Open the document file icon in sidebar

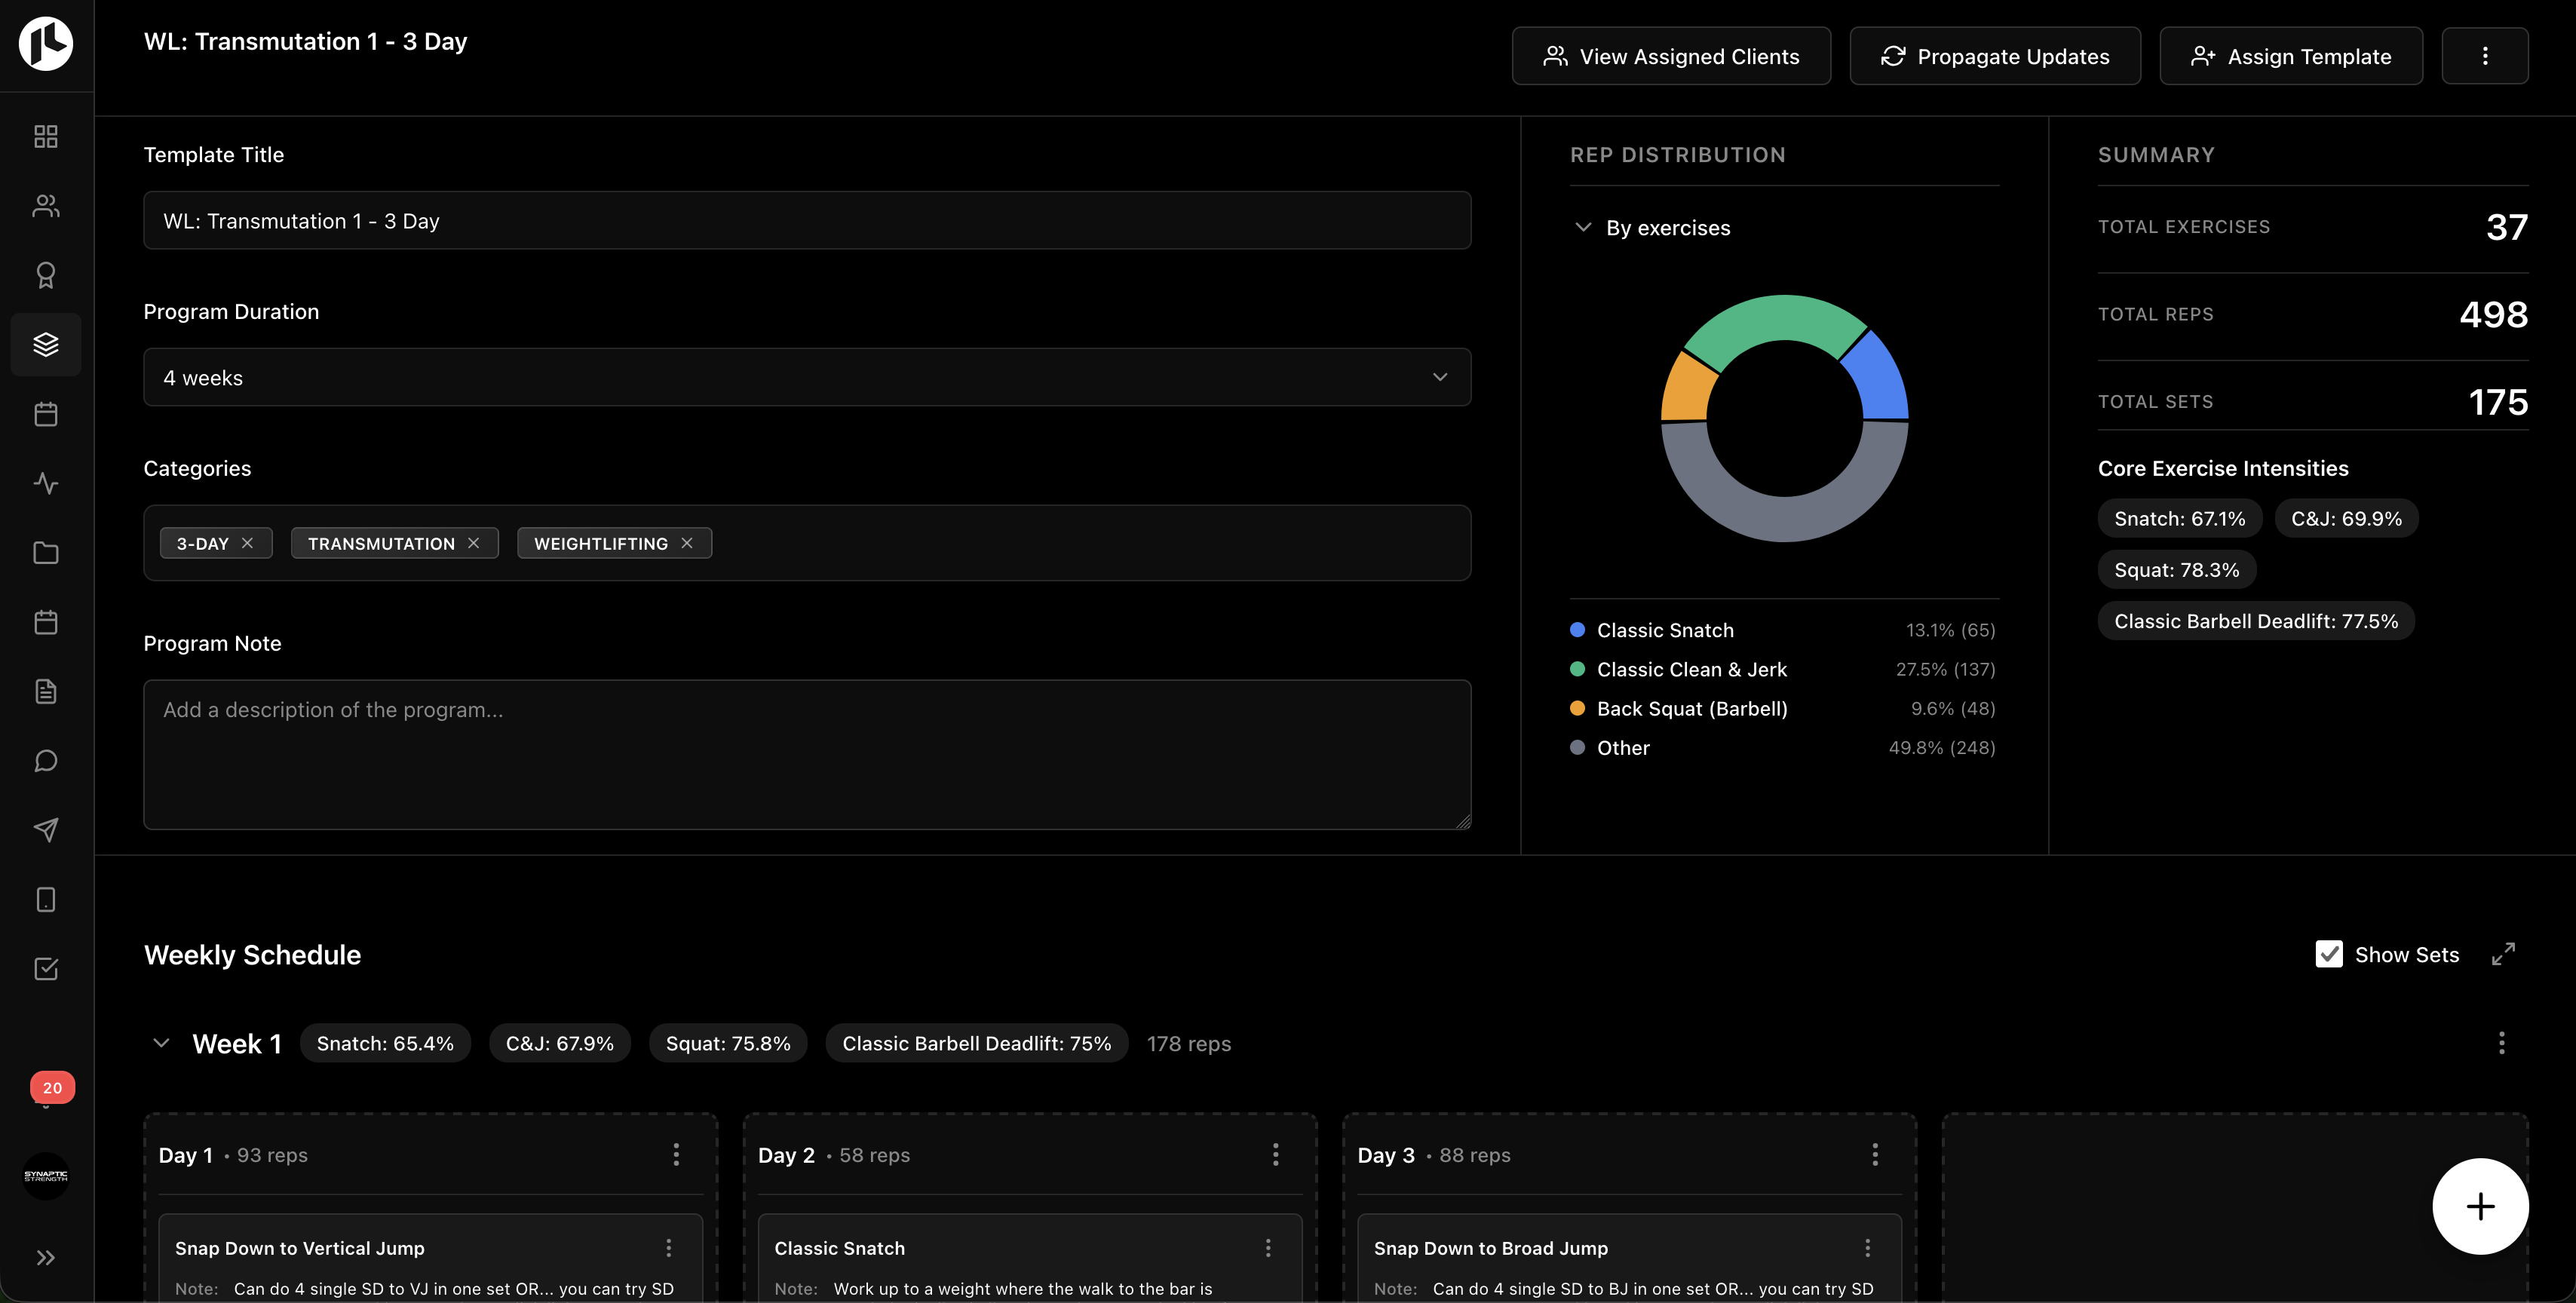pyautogui.click(x=46, y=691)
